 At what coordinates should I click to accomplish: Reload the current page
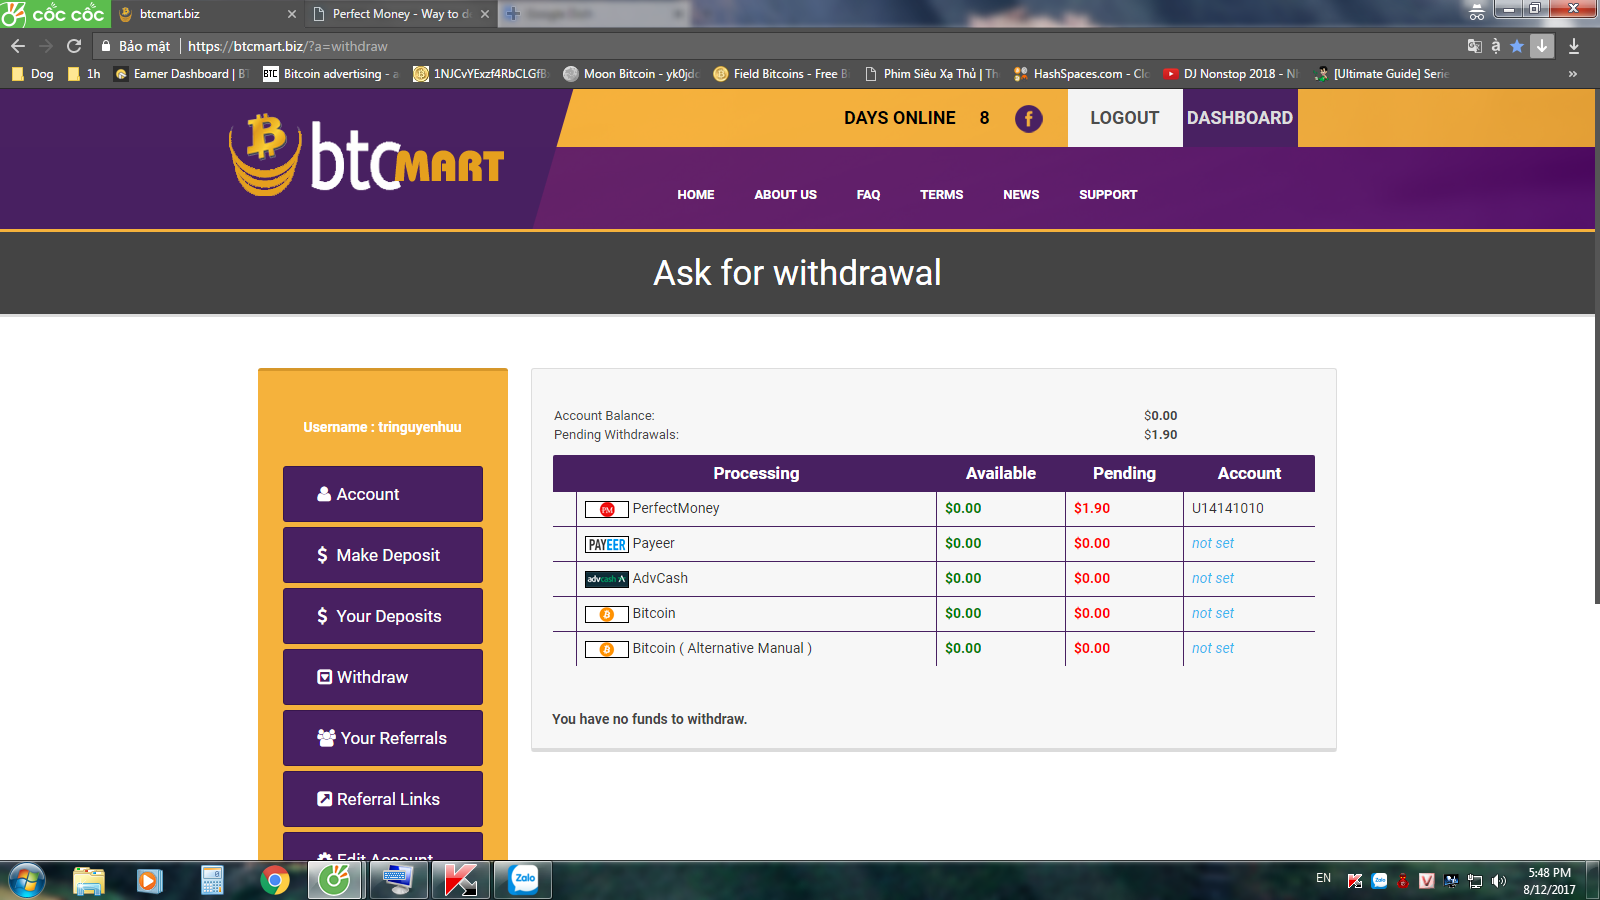[x=74, y=46]
